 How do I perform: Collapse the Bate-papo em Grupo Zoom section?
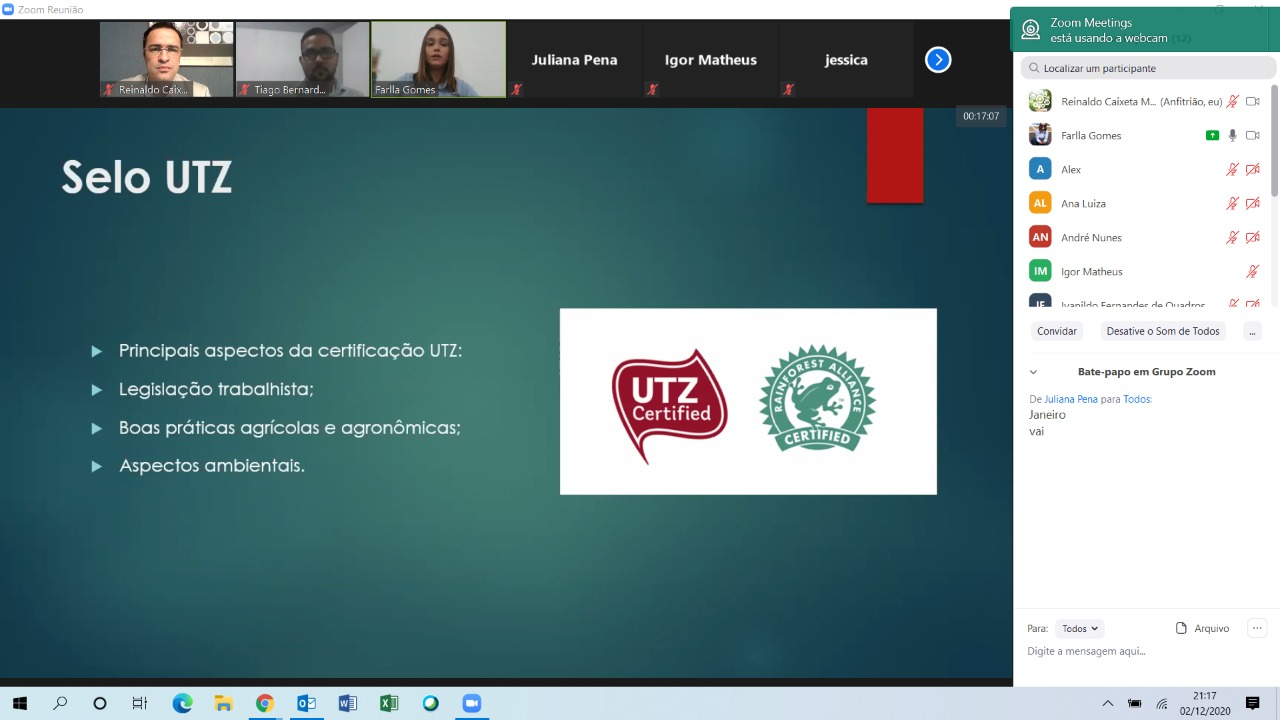(x=1033, y=372)
